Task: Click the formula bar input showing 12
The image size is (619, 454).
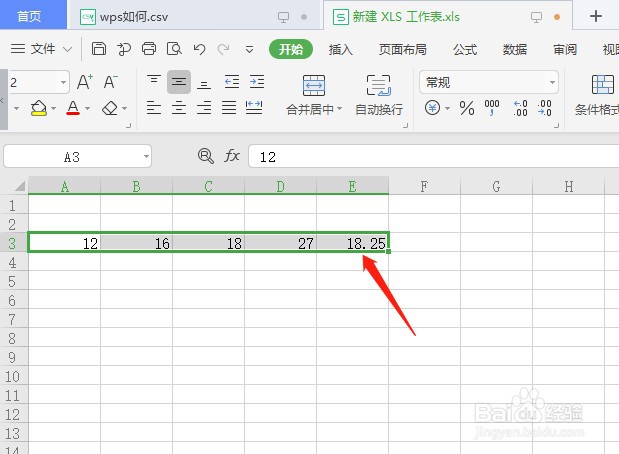Action: (433, 156)
